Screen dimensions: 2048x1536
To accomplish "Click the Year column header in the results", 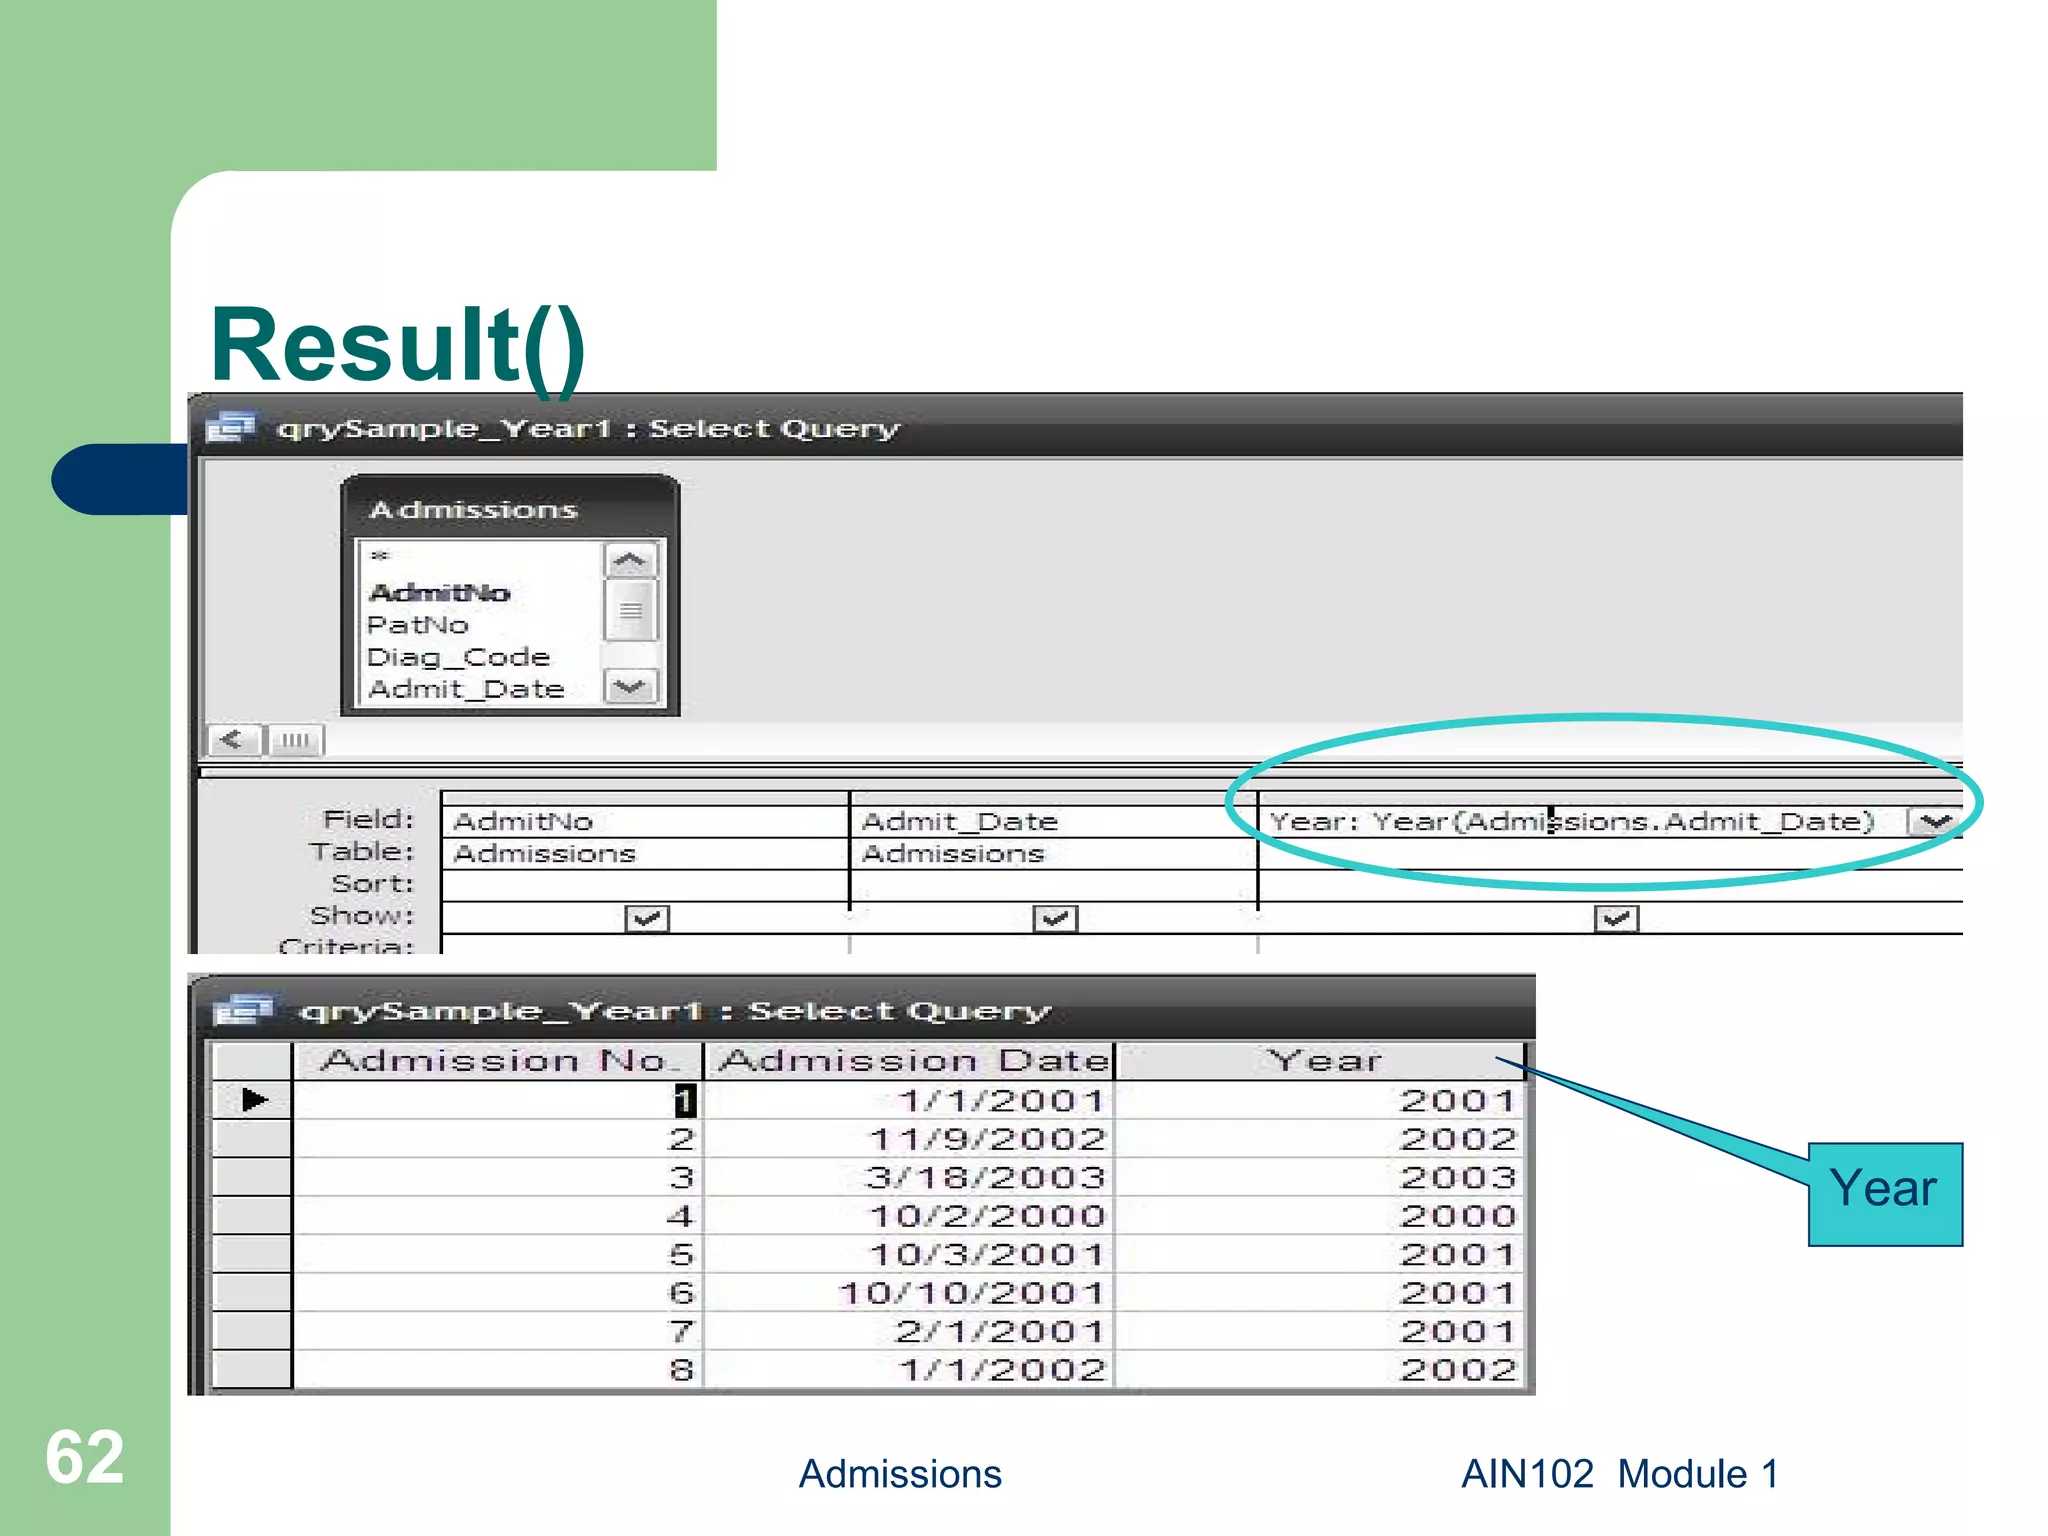I will pyautogui.click(x=1322, y=1061).
